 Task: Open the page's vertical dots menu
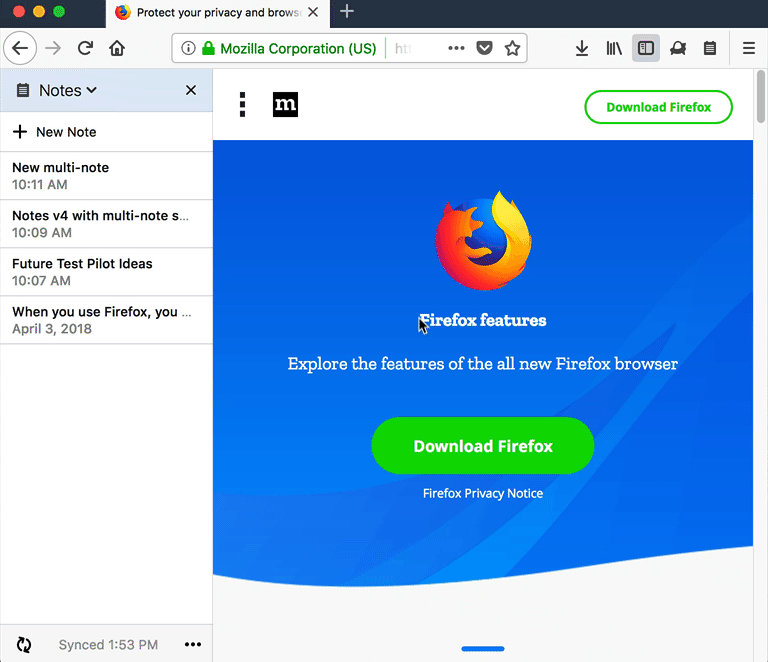point(242,105)
